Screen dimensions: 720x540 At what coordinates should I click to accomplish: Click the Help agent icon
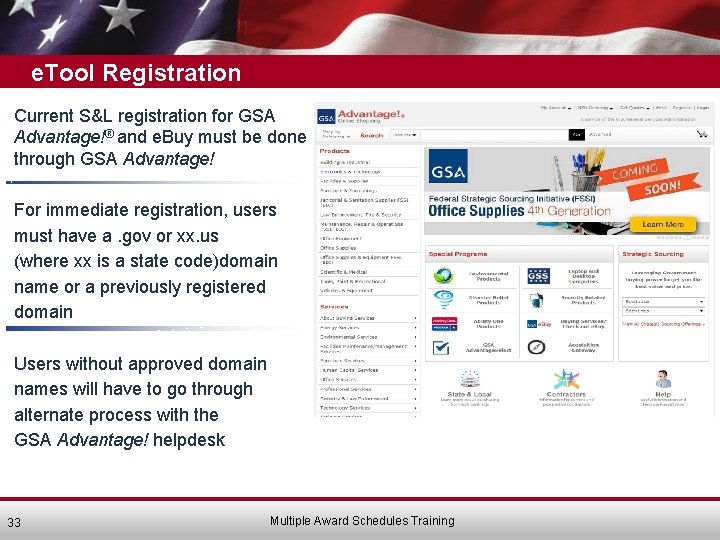click(x=663, y=379)
